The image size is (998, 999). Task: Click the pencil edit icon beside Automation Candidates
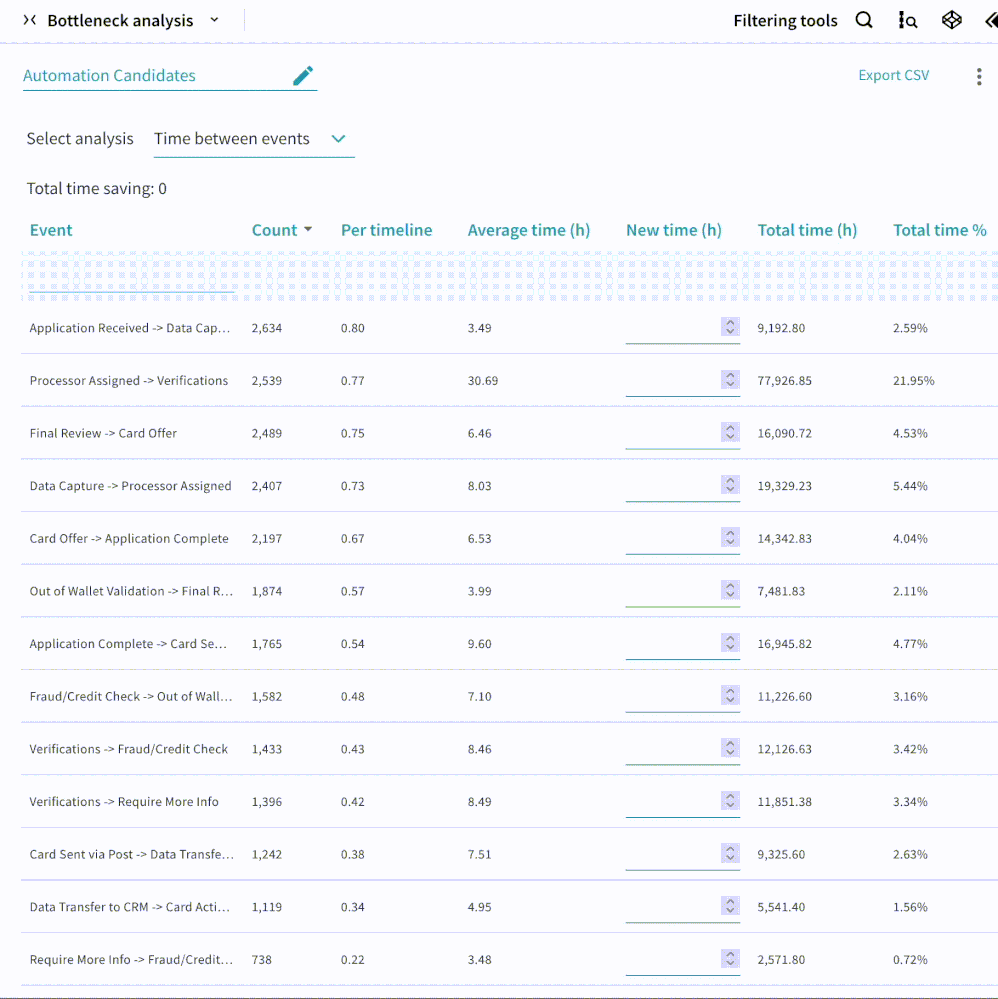coord(303,76)
